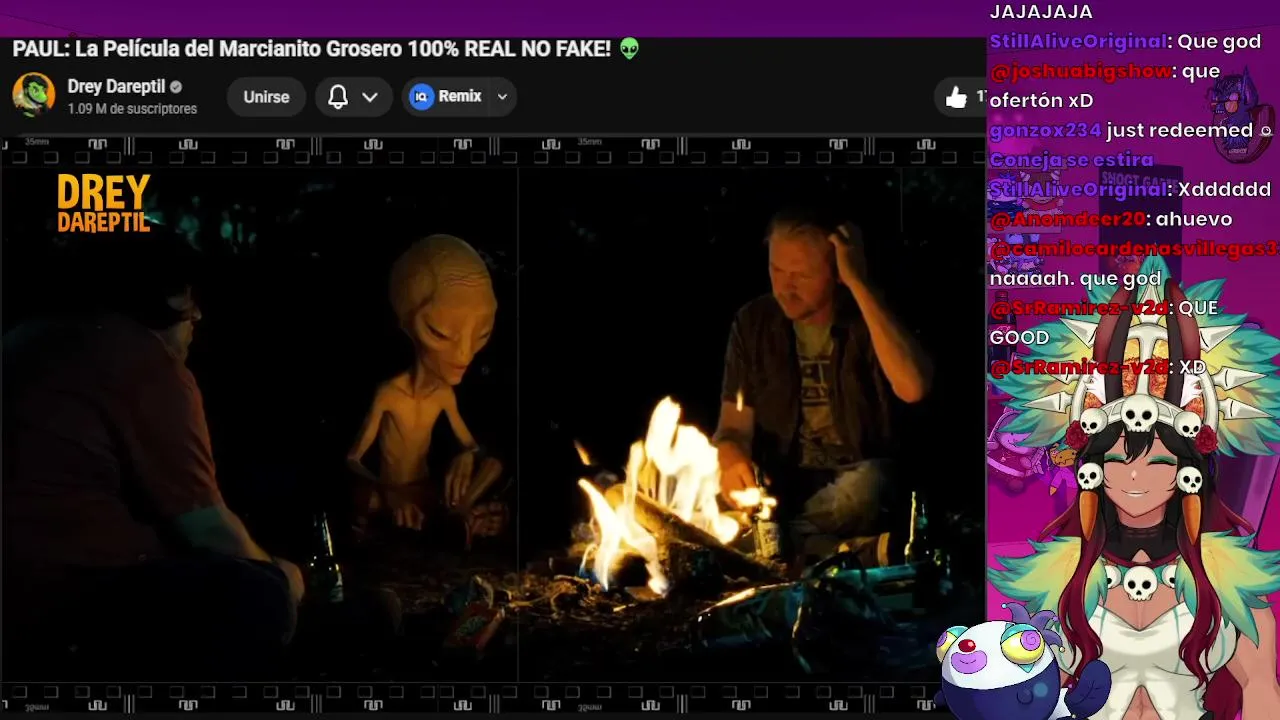The height and width of the screenshot is (720, 1280).
Task: Expand the Remix dropdown arrow
Action: (502, 97)
